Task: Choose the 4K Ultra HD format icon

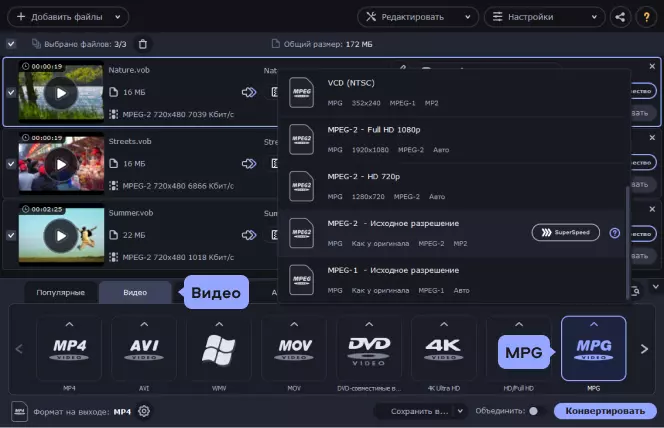Action: [444, 351]
